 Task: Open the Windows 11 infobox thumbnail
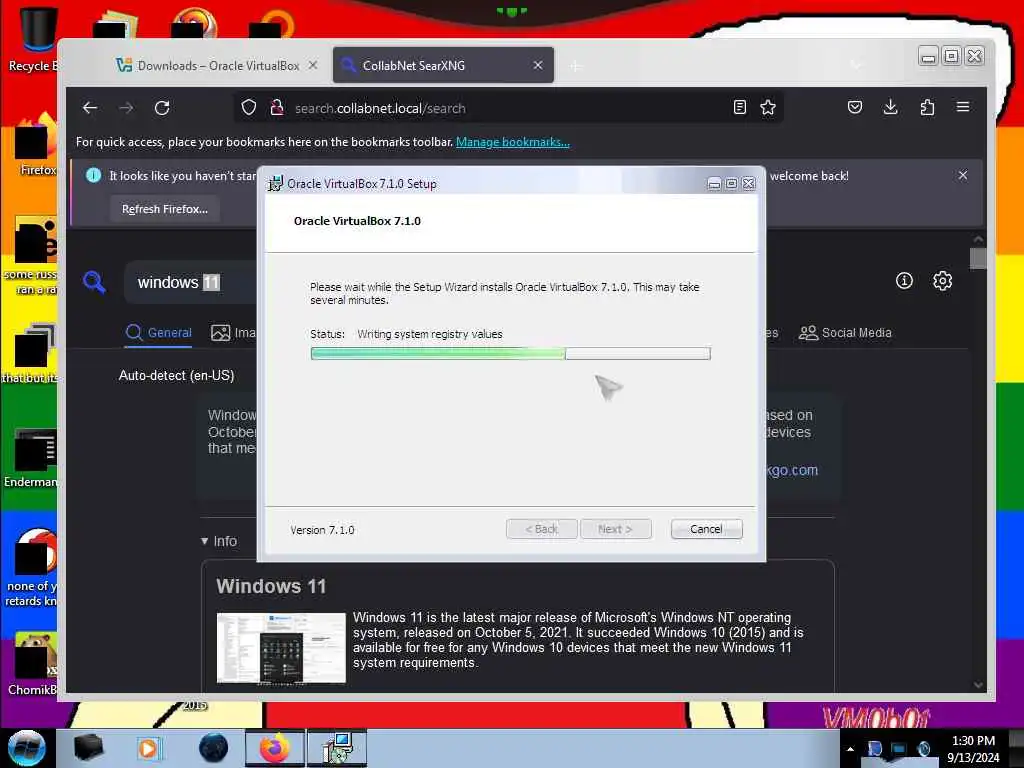click(x=281, y=648)
